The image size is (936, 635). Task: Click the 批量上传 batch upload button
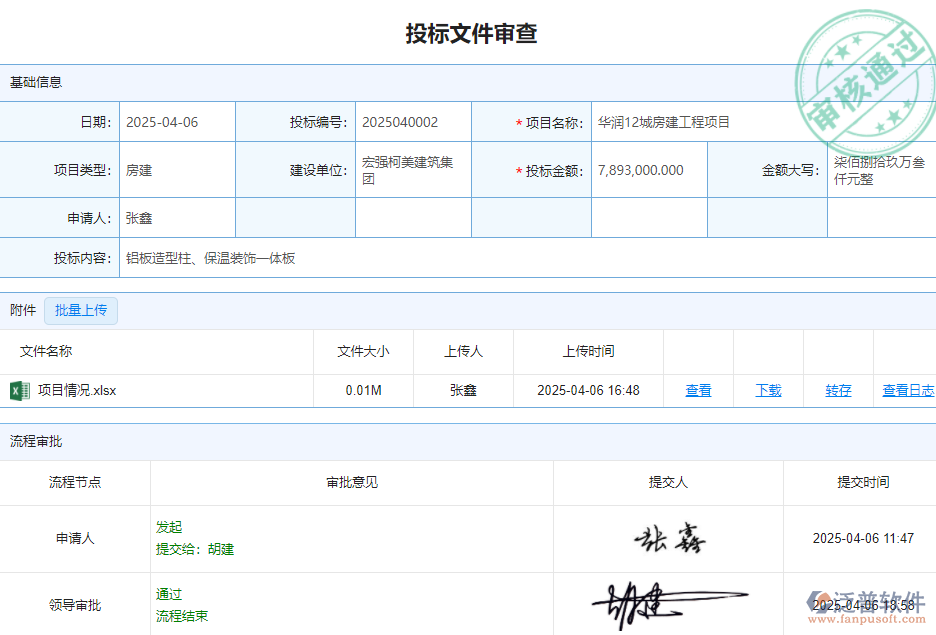pos(81,311)
